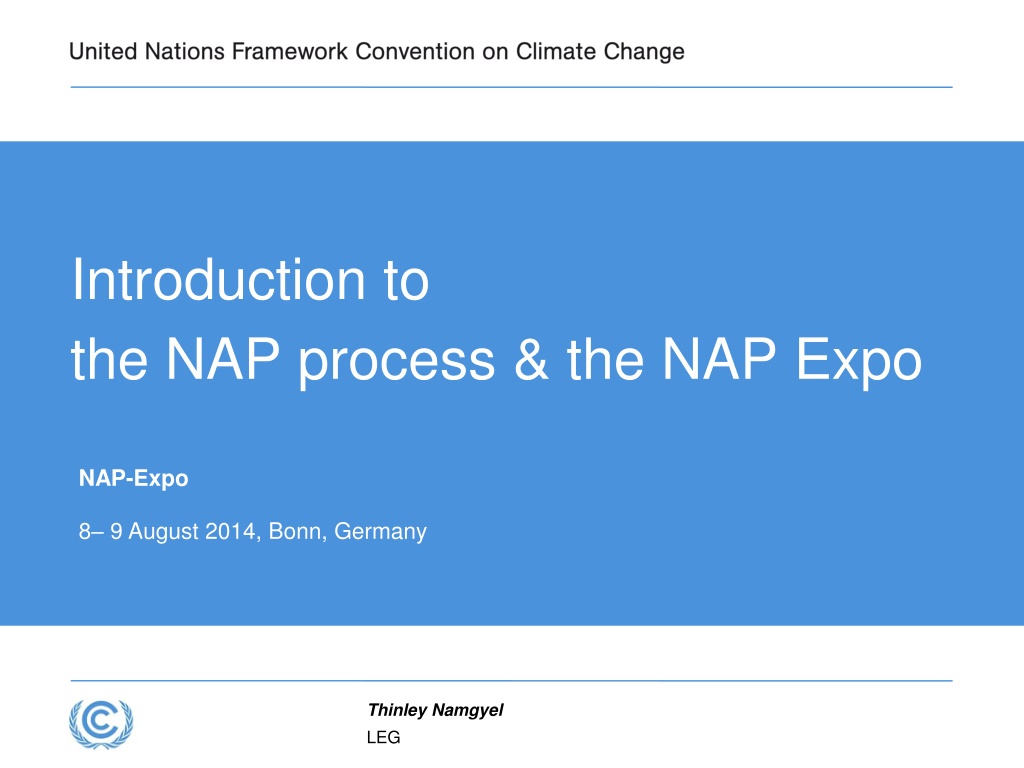Select the bold 'NAP-Expo' subtitle
Viewport: 1024px width, 768px height.
(x=133, y=478)
